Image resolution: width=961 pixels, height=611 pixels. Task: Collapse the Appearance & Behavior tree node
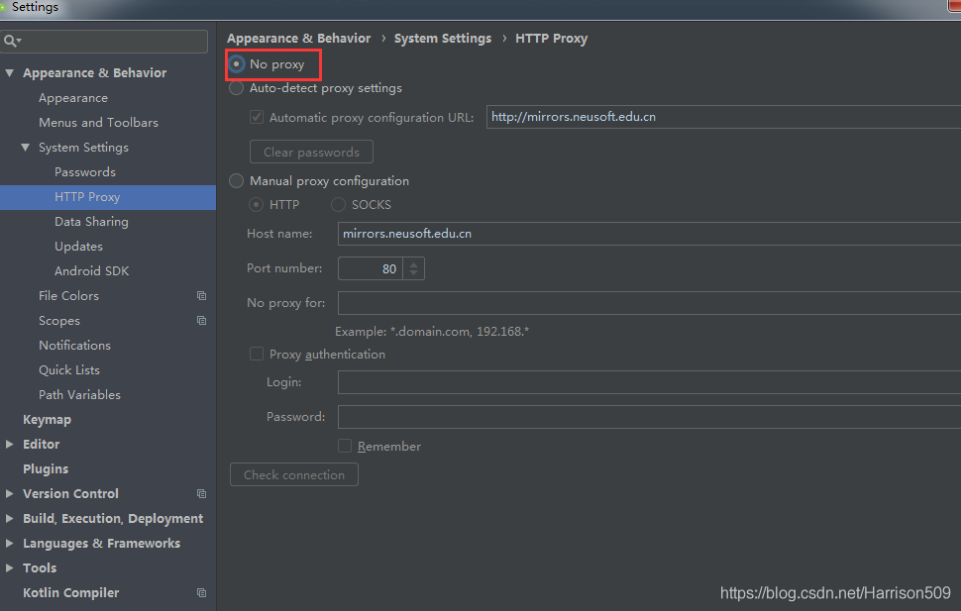point(10,73)
